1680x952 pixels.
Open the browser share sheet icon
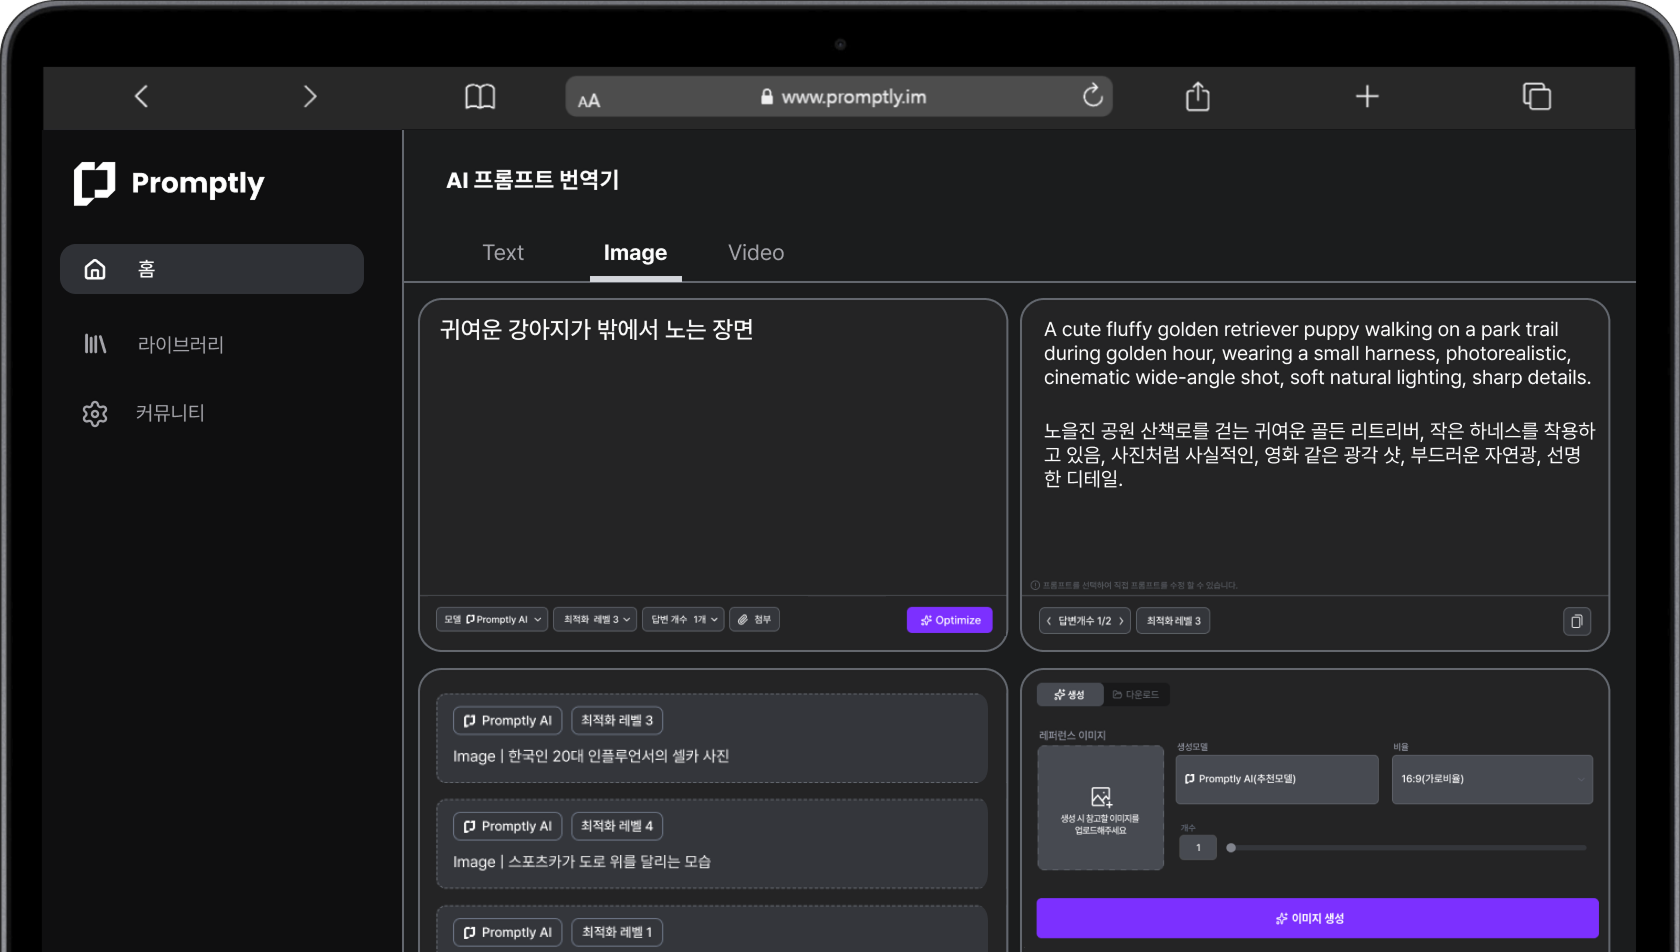click(1197, 96)
